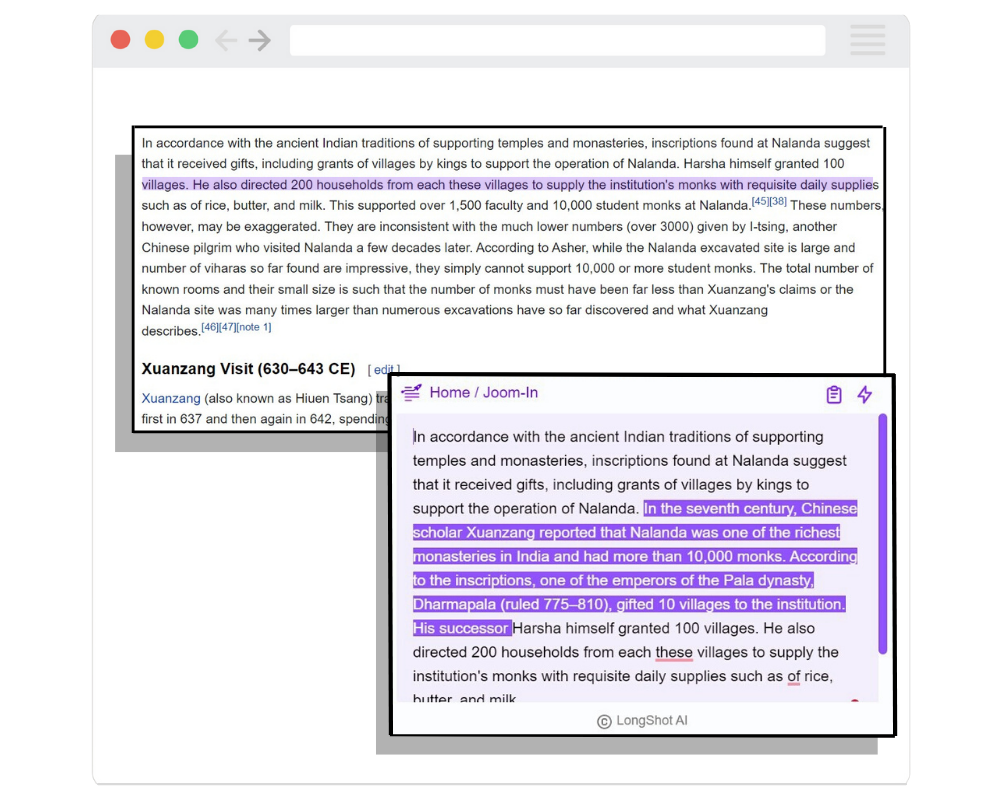Click the LongShot logo icon beside Home
The image size is (1000, 800).
pos(411,392)
